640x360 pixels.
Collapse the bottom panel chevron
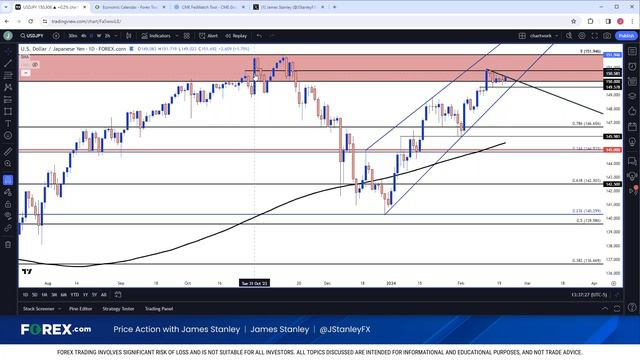[x=604, y=309]
